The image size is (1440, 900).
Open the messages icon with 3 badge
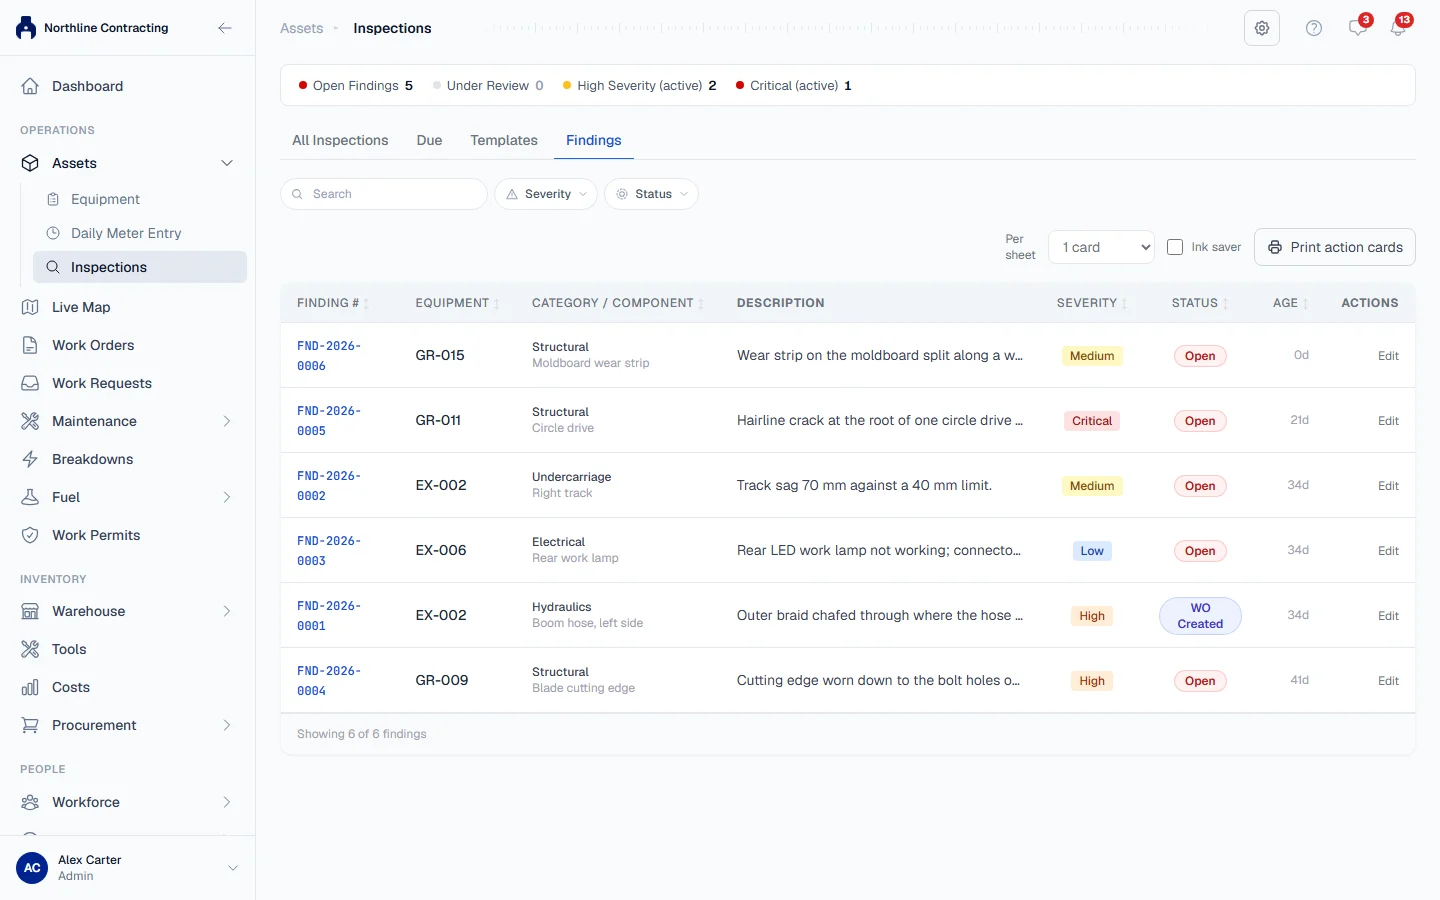(1358, 28)
